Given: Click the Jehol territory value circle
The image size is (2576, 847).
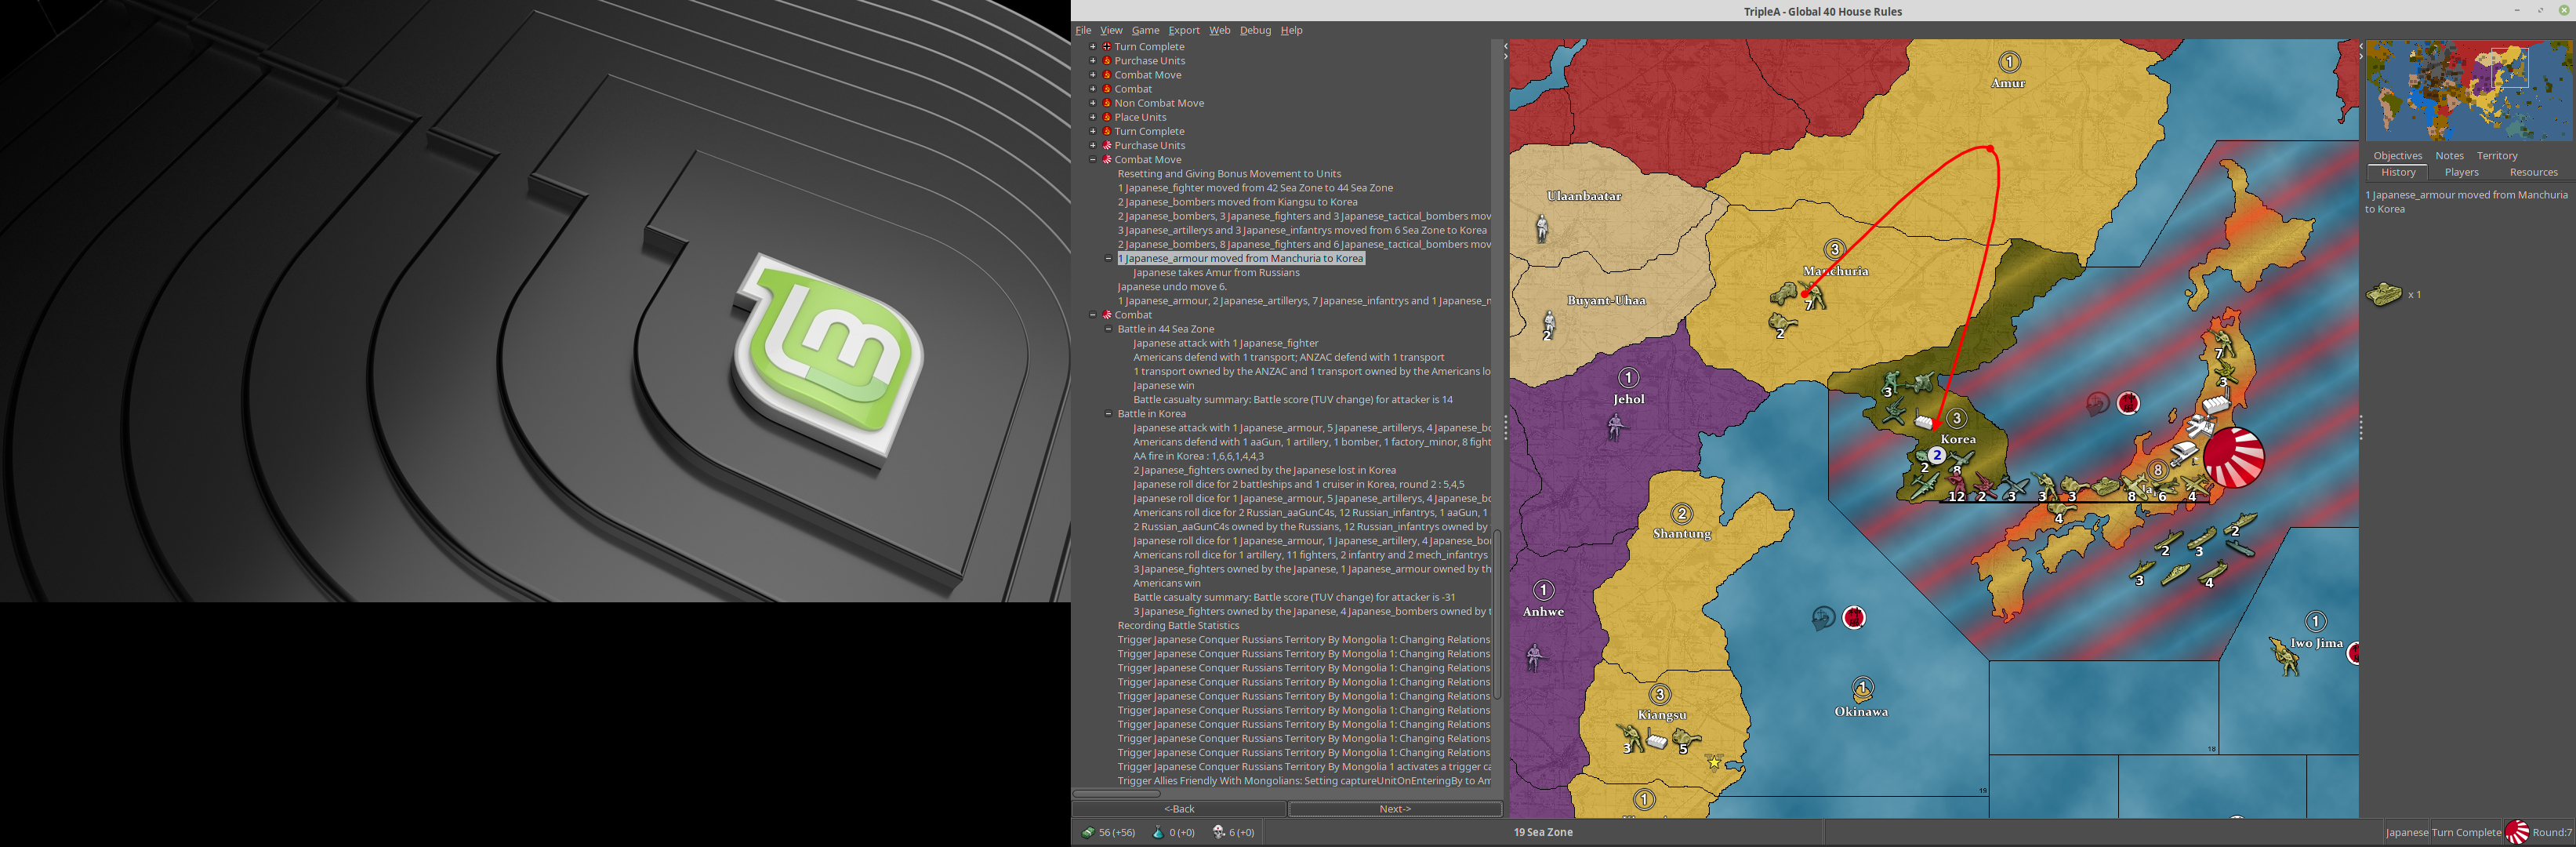Looking at the screenshot, I should [1628, 378].
